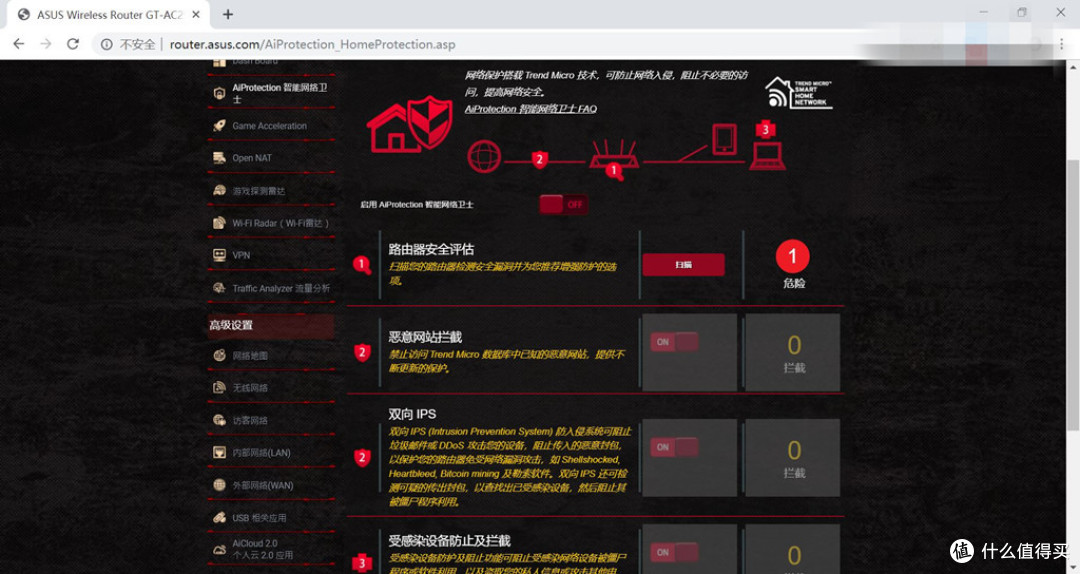Viewport: 1080px width, 574px height.
Task: Open Chrome three-dot menu
Action: [x=1061, y=44]
